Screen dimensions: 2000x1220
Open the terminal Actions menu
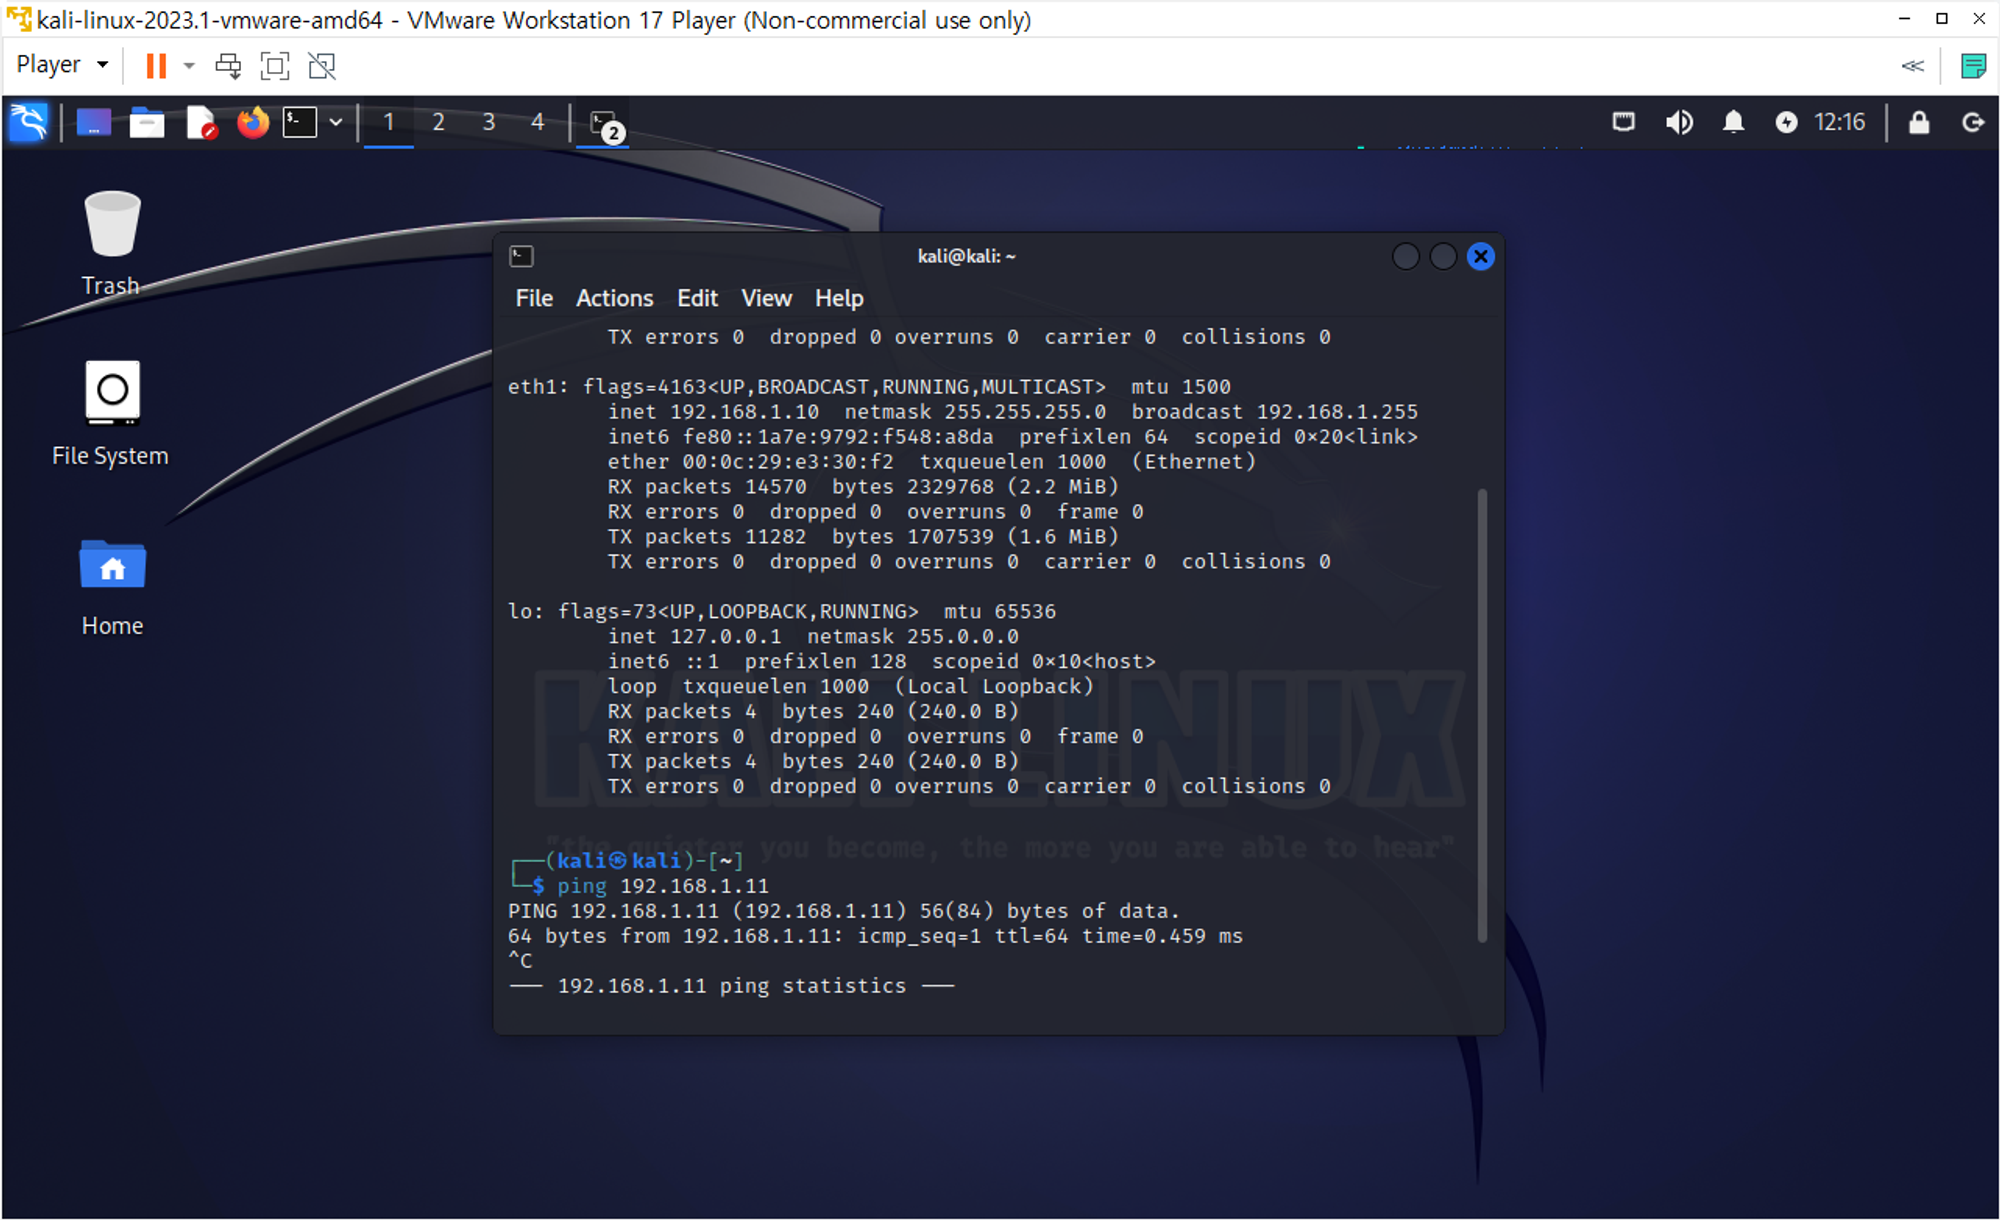pyautogui.click(x=614, y=298)
